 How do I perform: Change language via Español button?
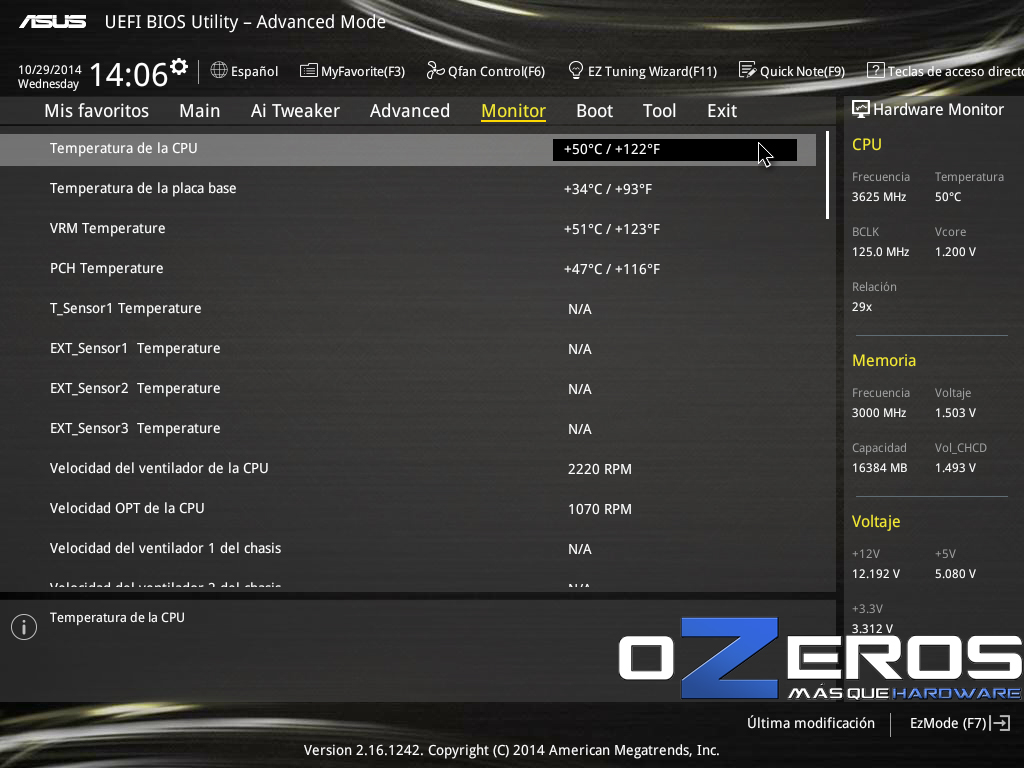tap(245, 71)
